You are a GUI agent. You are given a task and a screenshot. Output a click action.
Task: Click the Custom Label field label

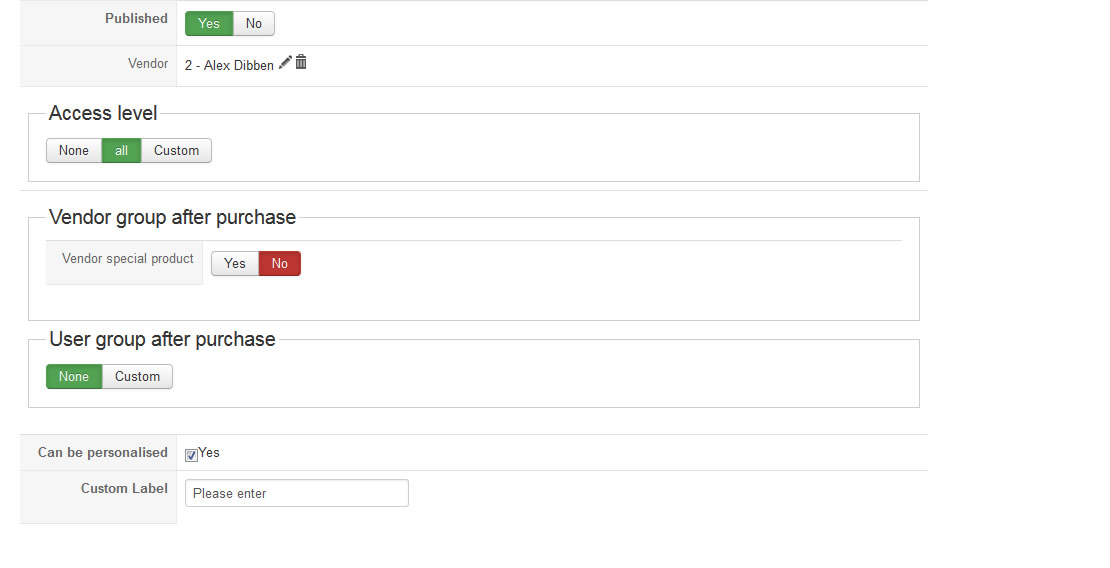click(124, 488)
